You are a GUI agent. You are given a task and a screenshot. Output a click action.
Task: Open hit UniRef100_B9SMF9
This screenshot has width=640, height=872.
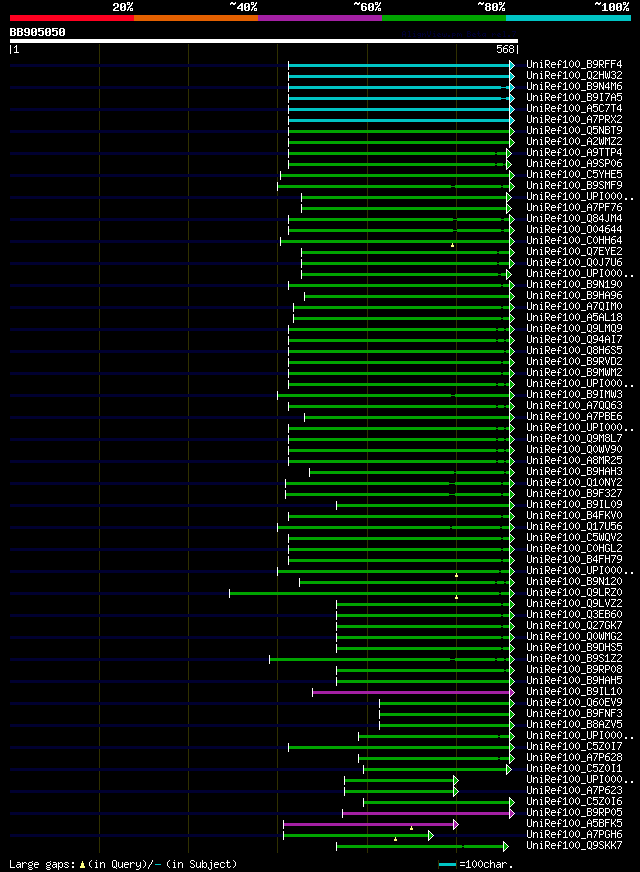(x=574, y=186)
